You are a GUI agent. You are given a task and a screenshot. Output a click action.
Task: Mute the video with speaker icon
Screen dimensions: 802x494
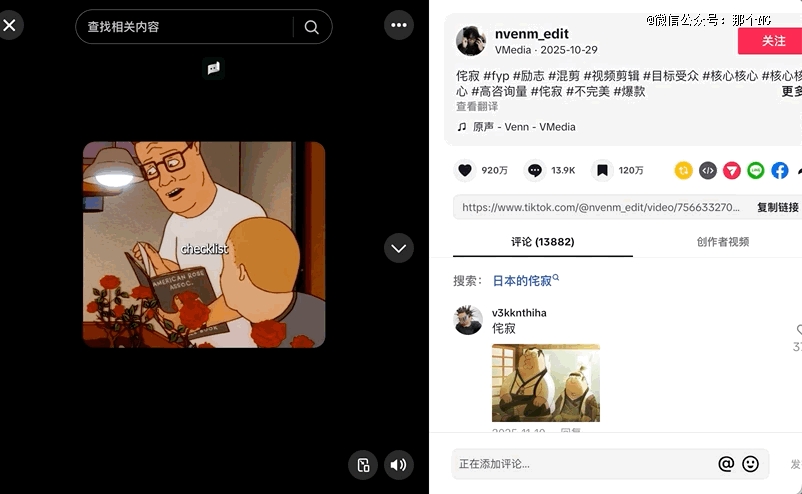(x=398, y=465)
